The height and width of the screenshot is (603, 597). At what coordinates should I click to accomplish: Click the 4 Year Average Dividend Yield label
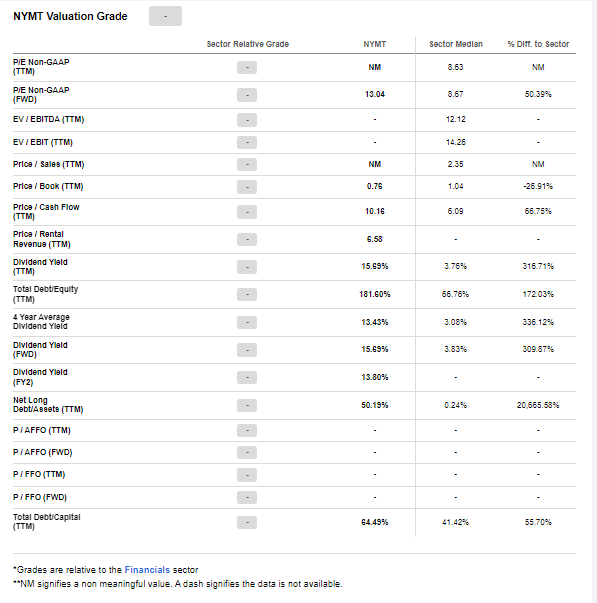pos(41,322)
